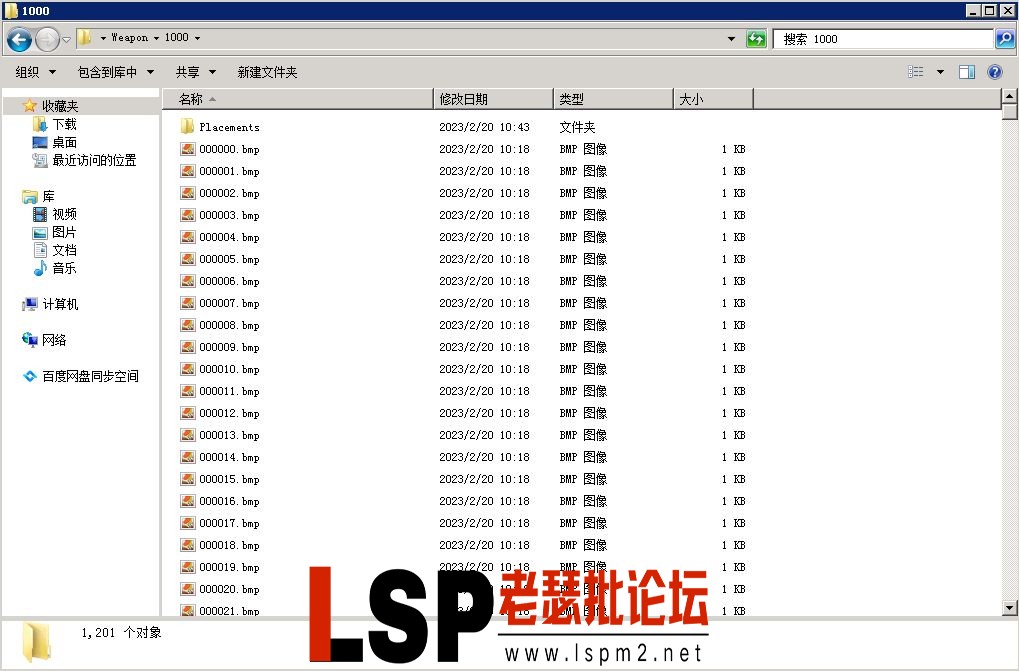Click the back navigation arrow button
This screenshot has height=671, width=1019.
(x=18, y=38)
